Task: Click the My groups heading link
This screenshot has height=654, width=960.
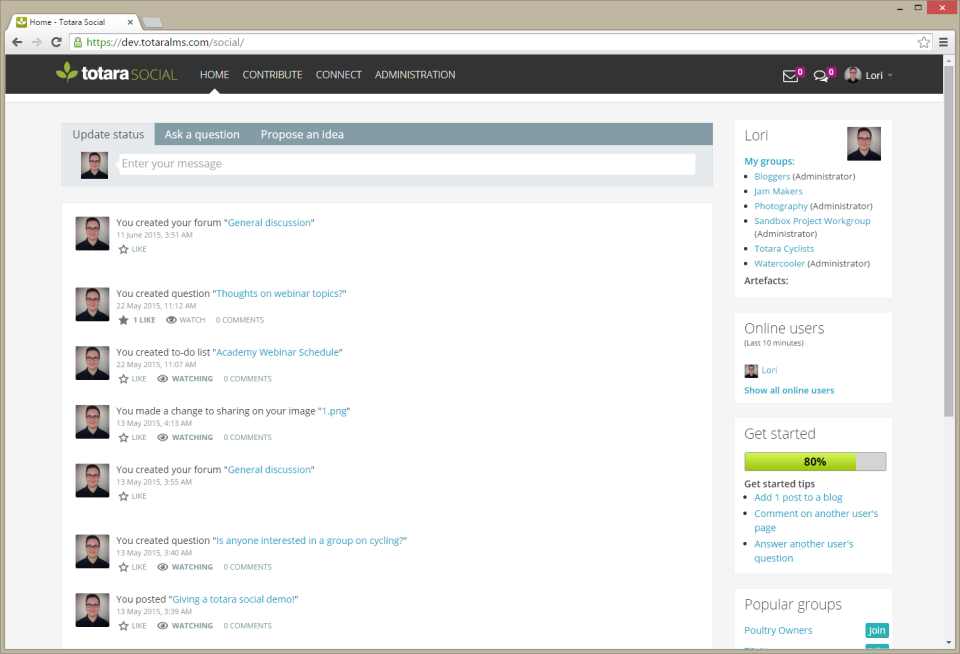Action: [769, 162]
